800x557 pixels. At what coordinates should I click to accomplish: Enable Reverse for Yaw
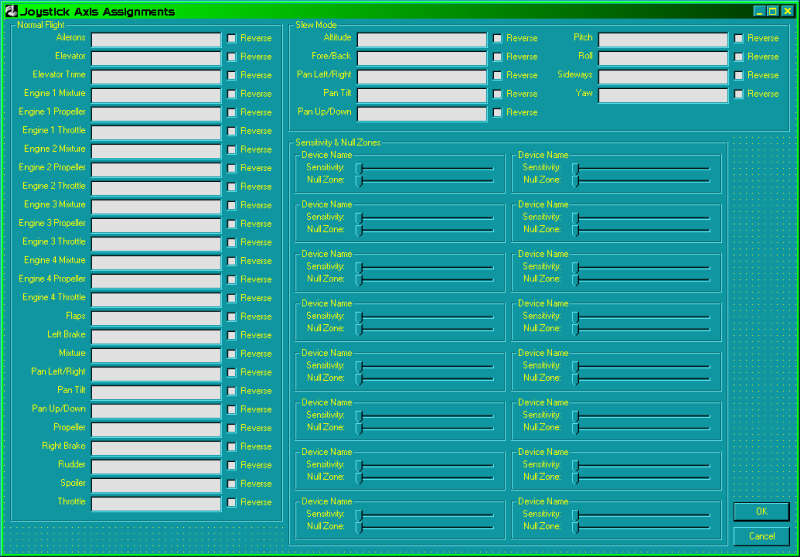point(739,94)
